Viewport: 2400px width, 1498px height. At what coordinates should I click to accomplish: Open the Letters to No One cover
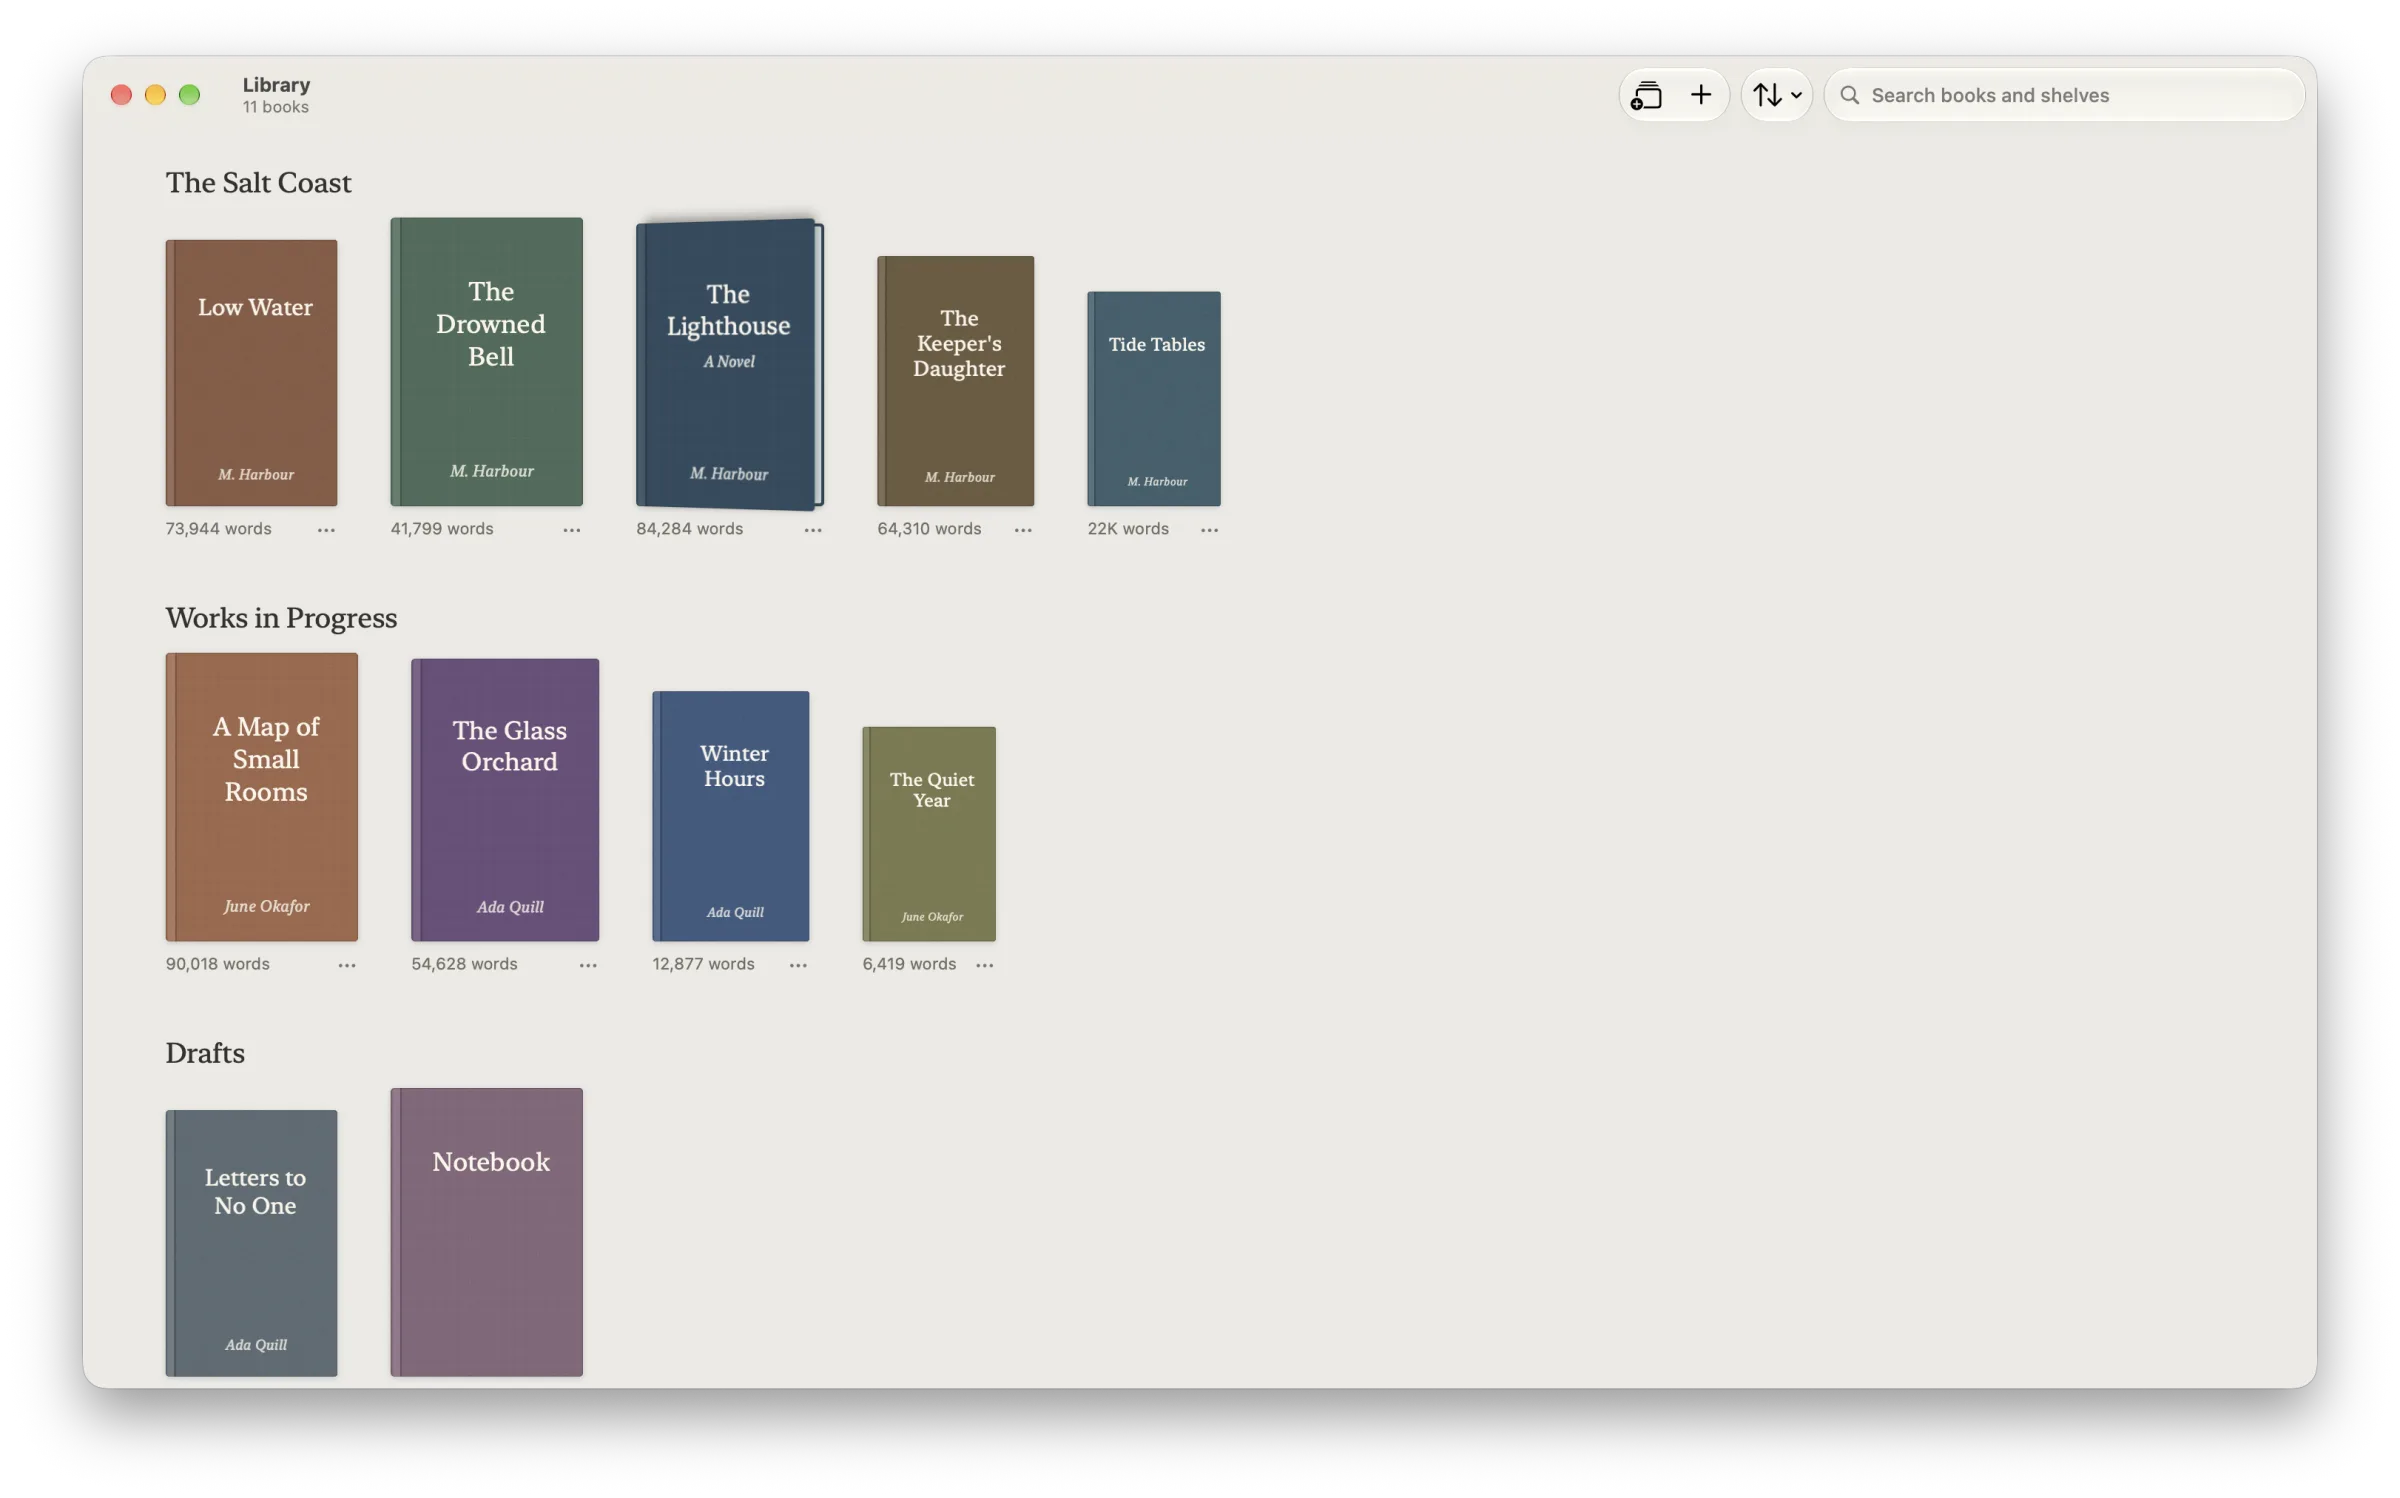click(251, 1243)
